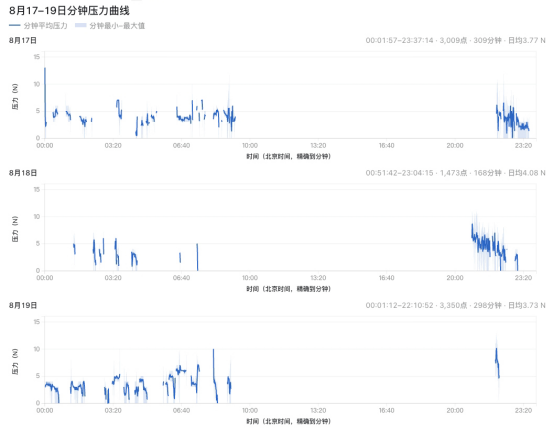Click the 压力 (N) axis title on 8月19日 chart
This screenshot has width=553, height=433.
[x=15, y=362]
